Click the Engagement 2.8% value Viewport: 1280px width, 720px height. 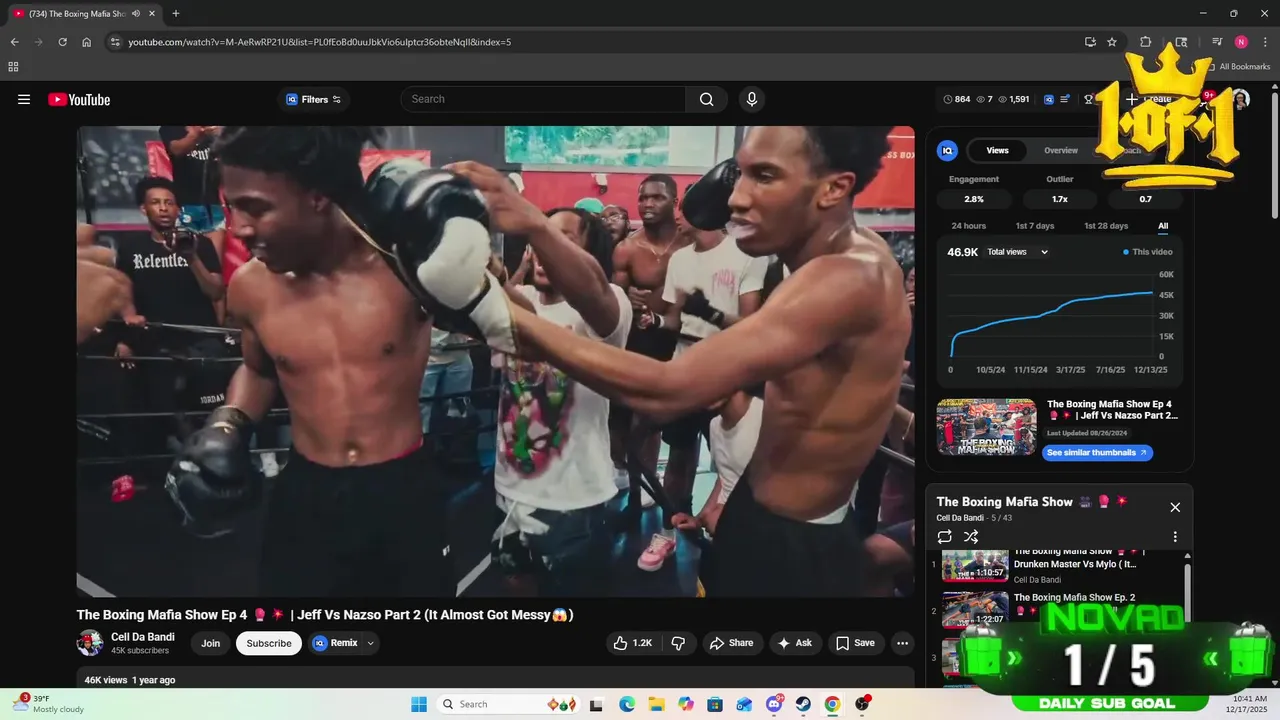pyautogui.click(x=974, y=199)
